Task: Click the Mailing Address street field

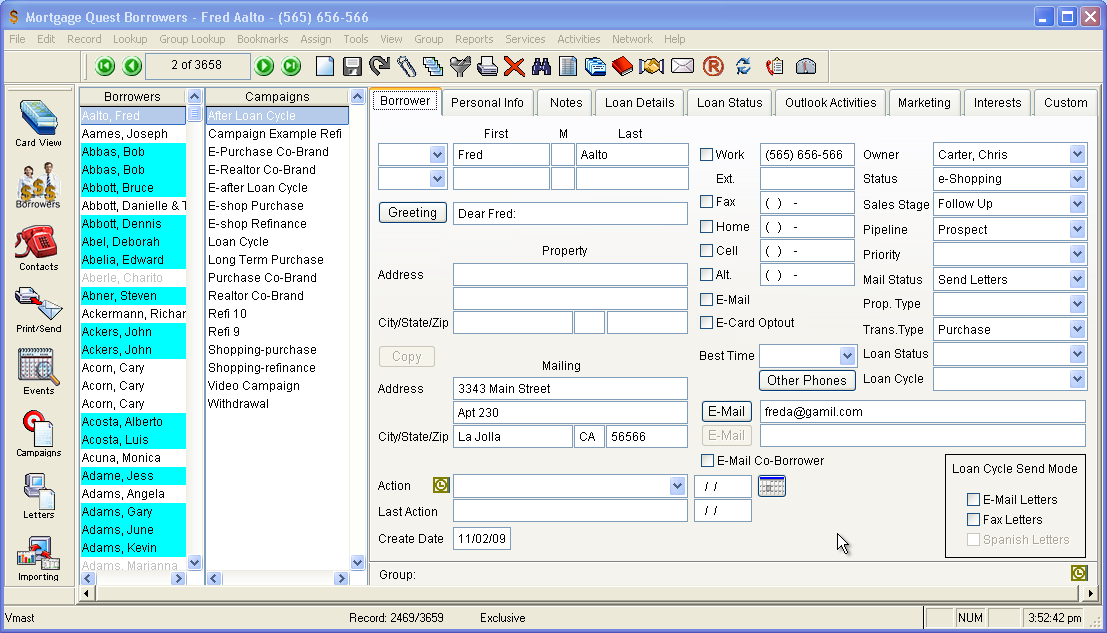Action: (570, 389)
